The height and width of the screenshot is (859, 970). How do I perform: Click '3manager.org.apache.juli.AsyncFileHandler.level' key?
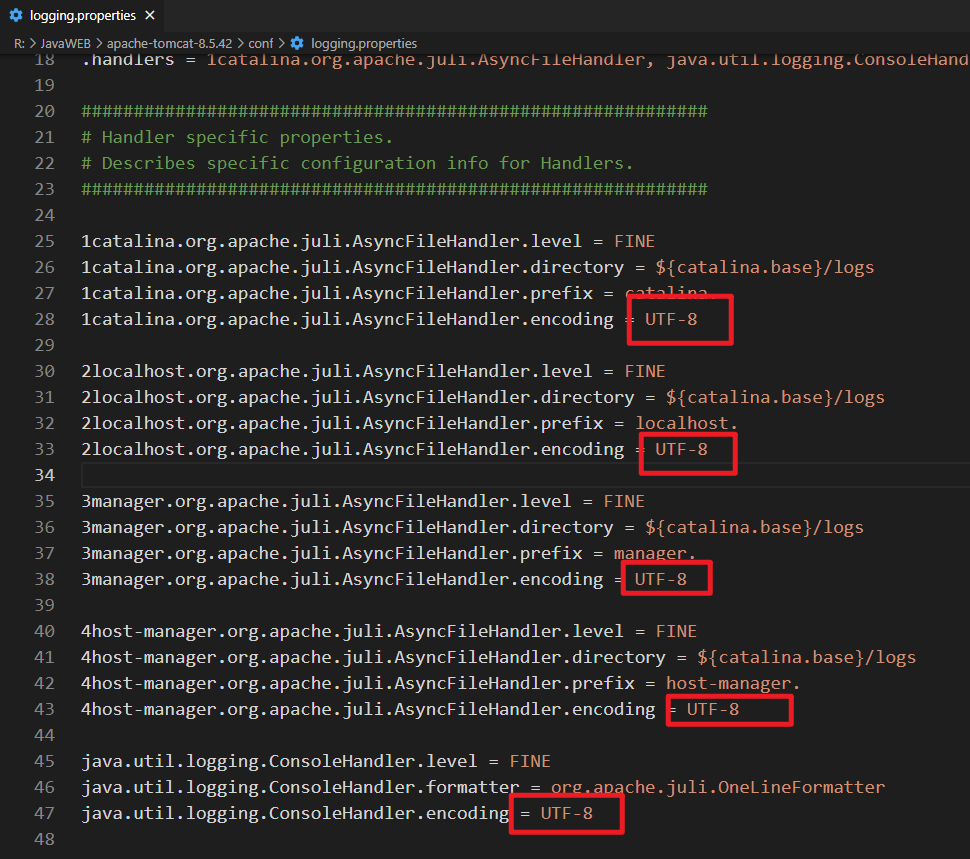pos(326,501)
